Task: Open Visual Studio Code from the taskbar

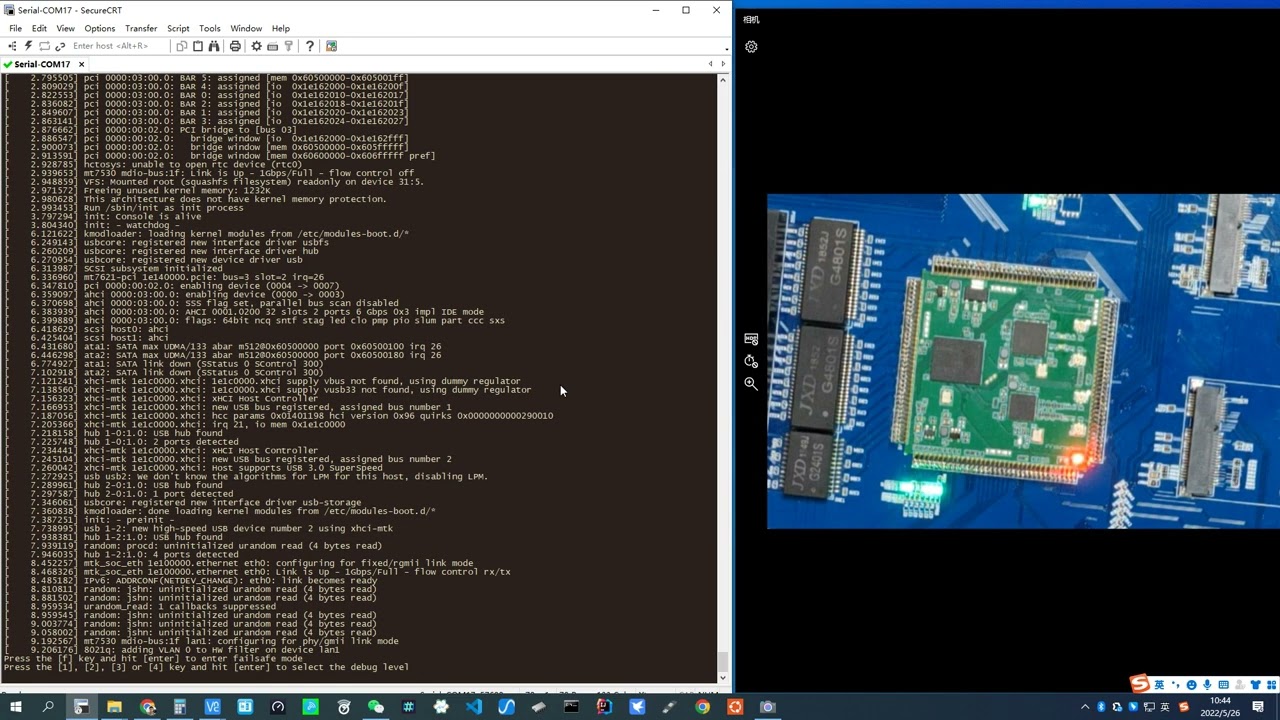Action: [x=474, y=707]
